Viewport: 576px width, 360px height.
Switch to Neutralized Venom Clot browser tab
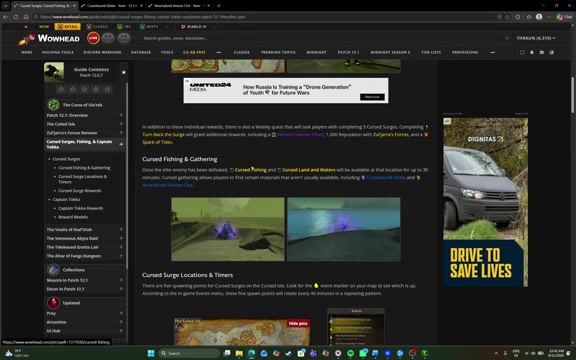click(x=179, y=6)
